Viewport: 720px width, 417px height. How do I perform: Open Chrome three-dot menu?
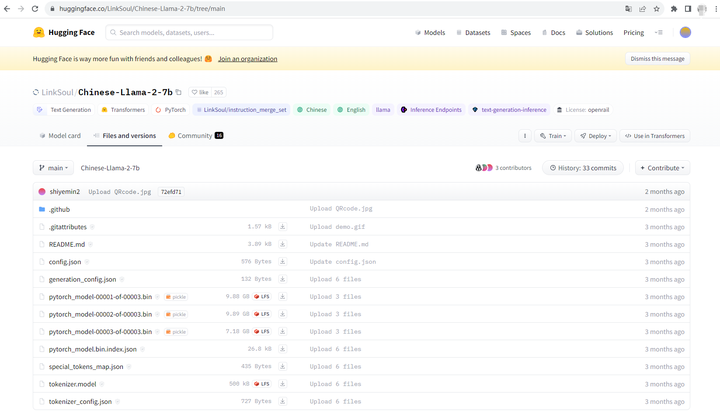click(716, 9)
